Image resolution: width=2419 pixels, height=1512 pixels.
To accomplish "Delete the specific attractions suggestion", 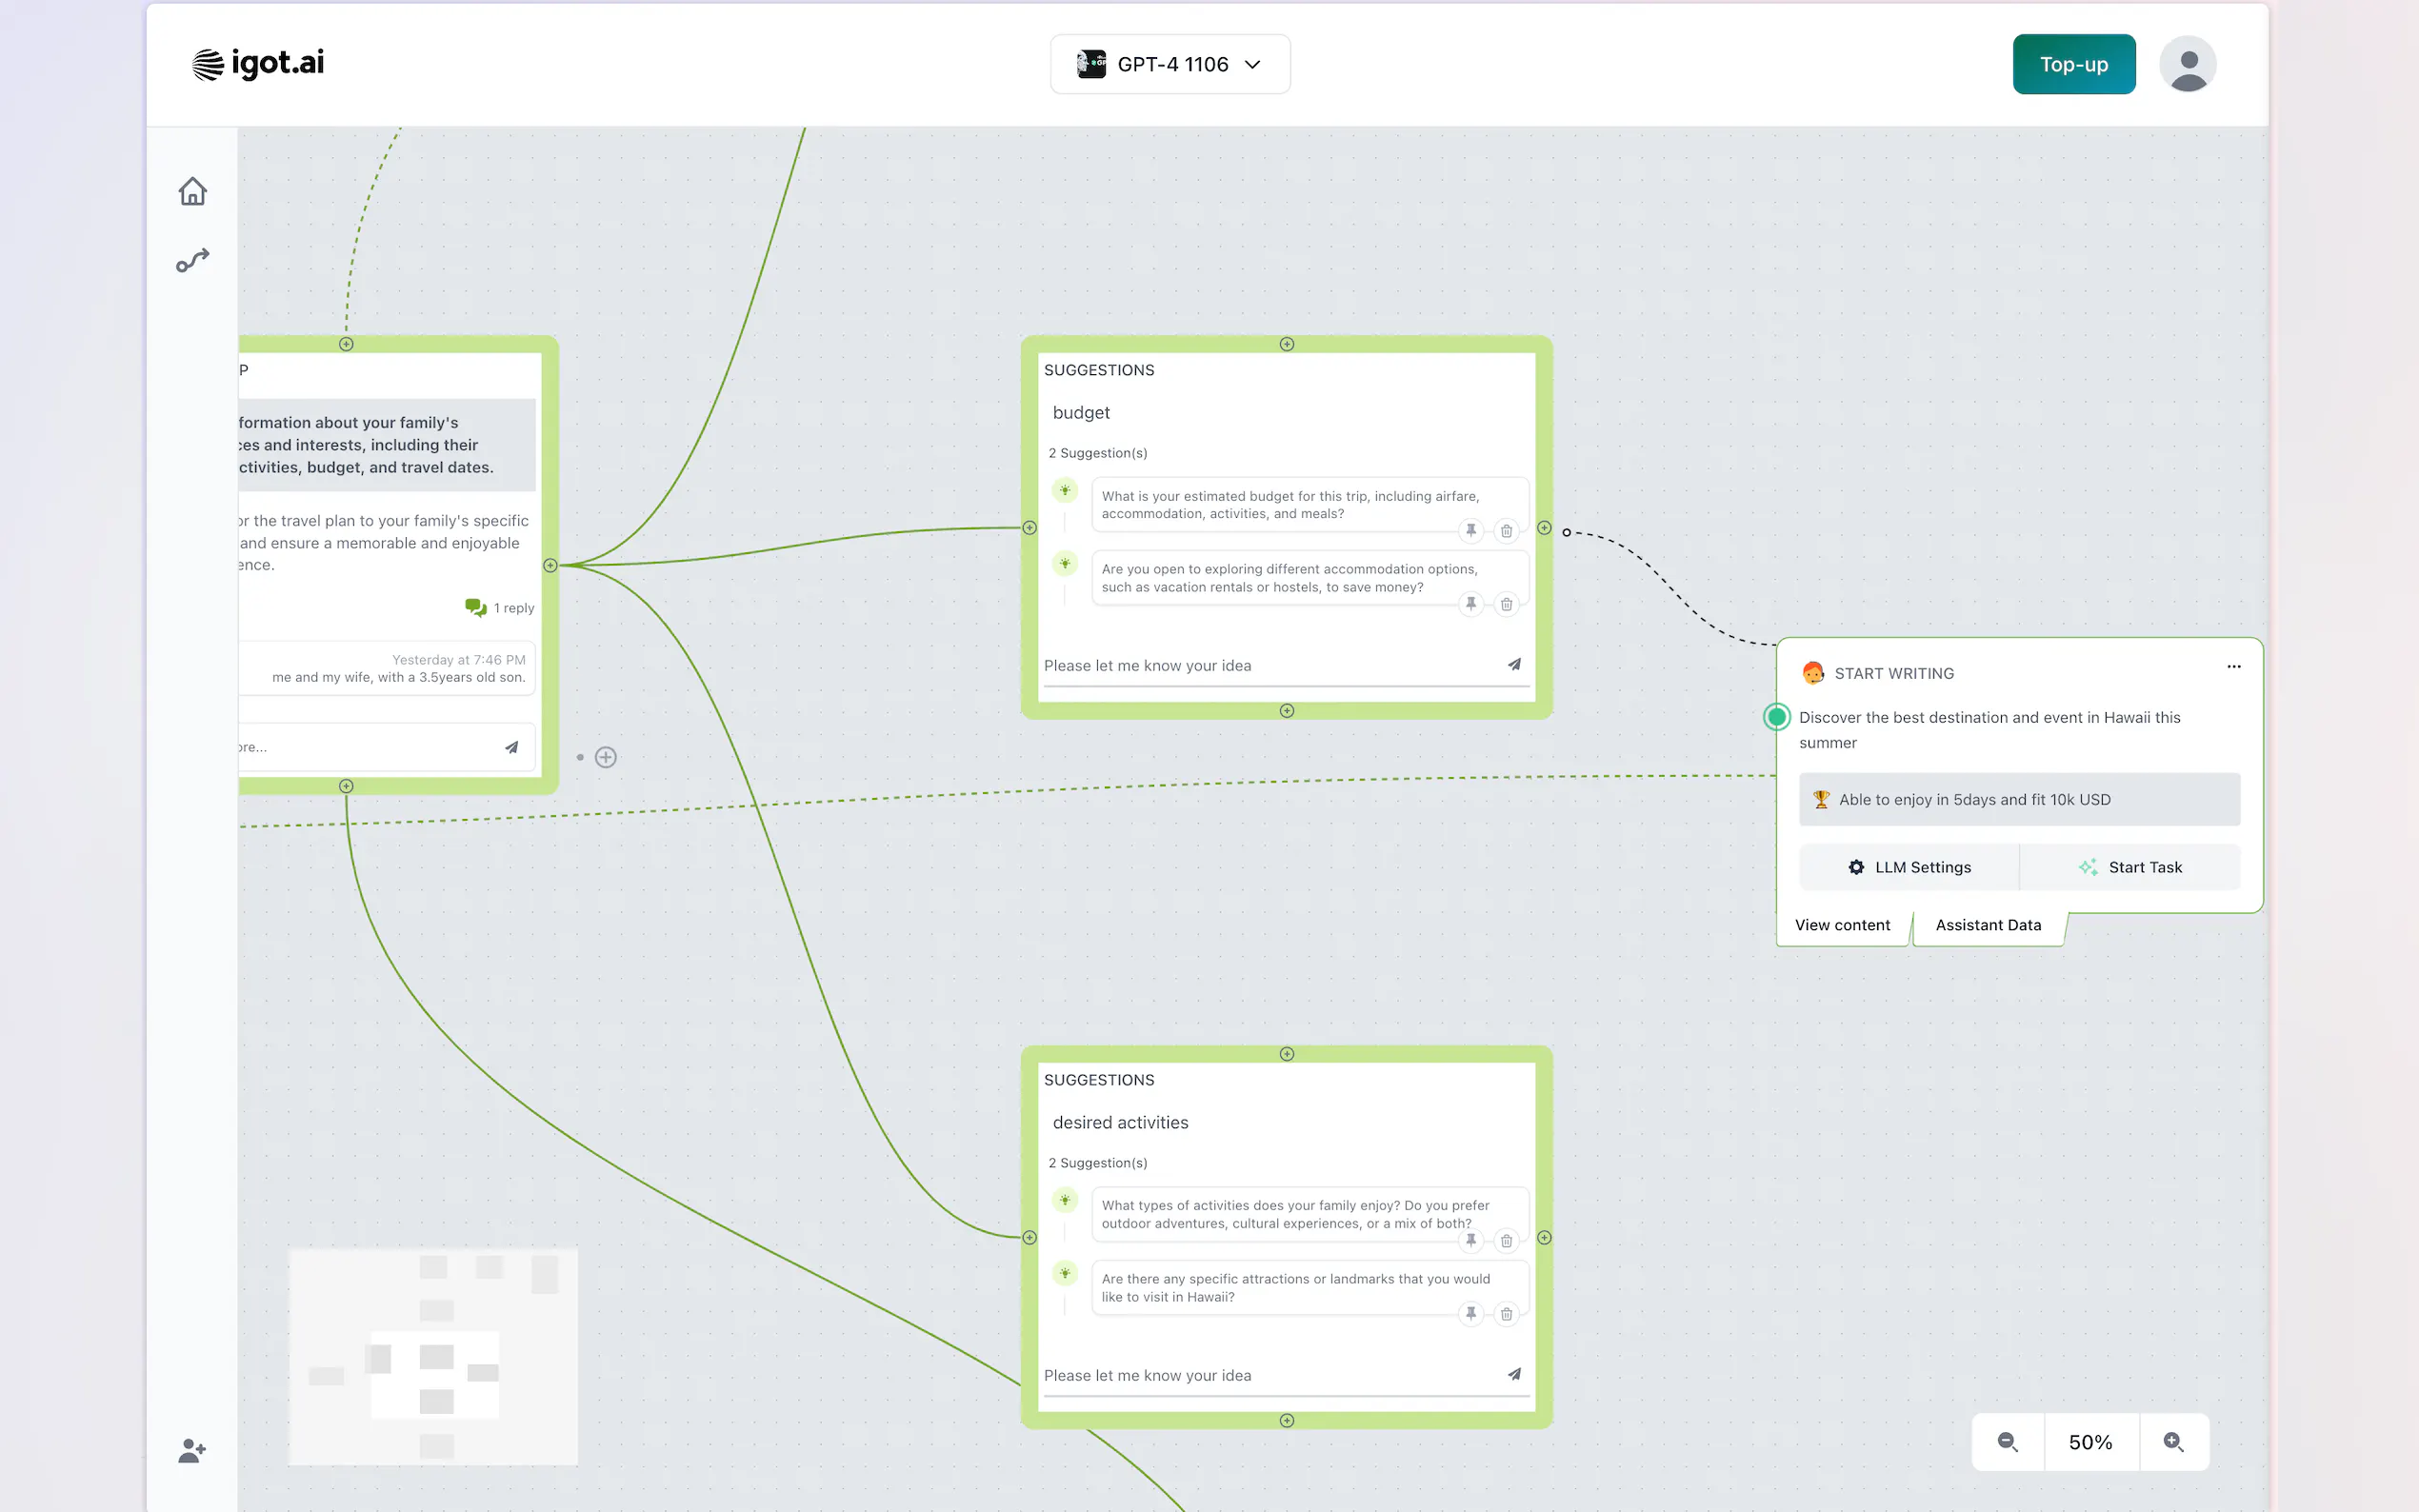I will click(1506, 1314).
